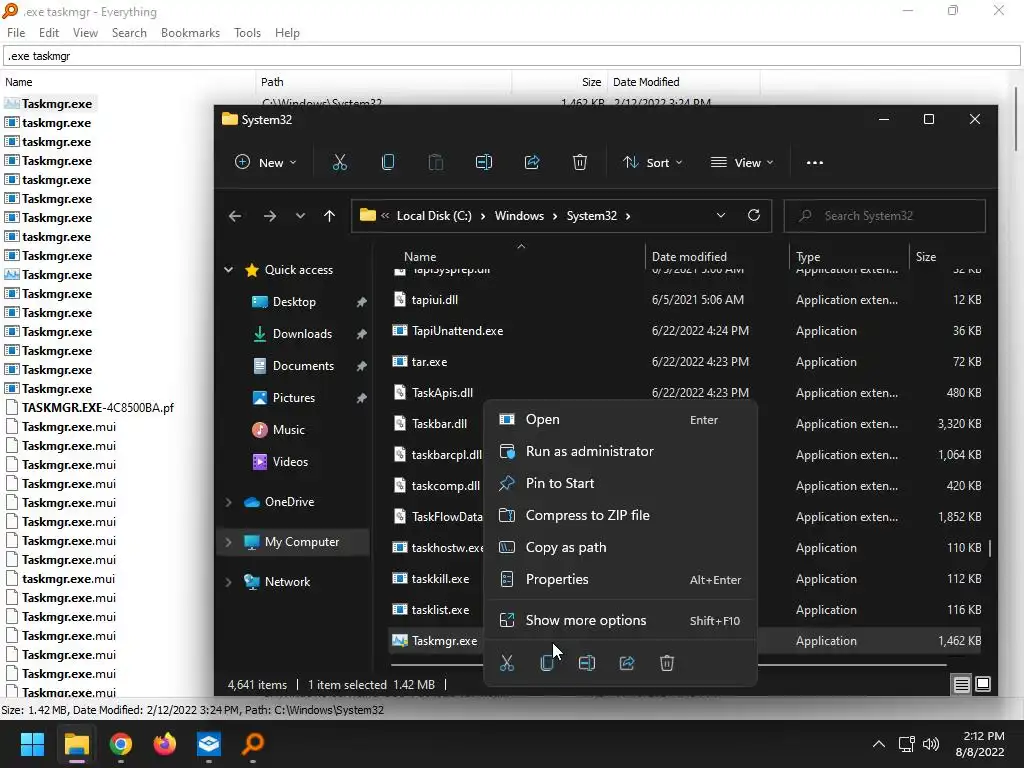Select tar.exe file row
This screenshot has height=768, width=1024.
click(686, 362)
